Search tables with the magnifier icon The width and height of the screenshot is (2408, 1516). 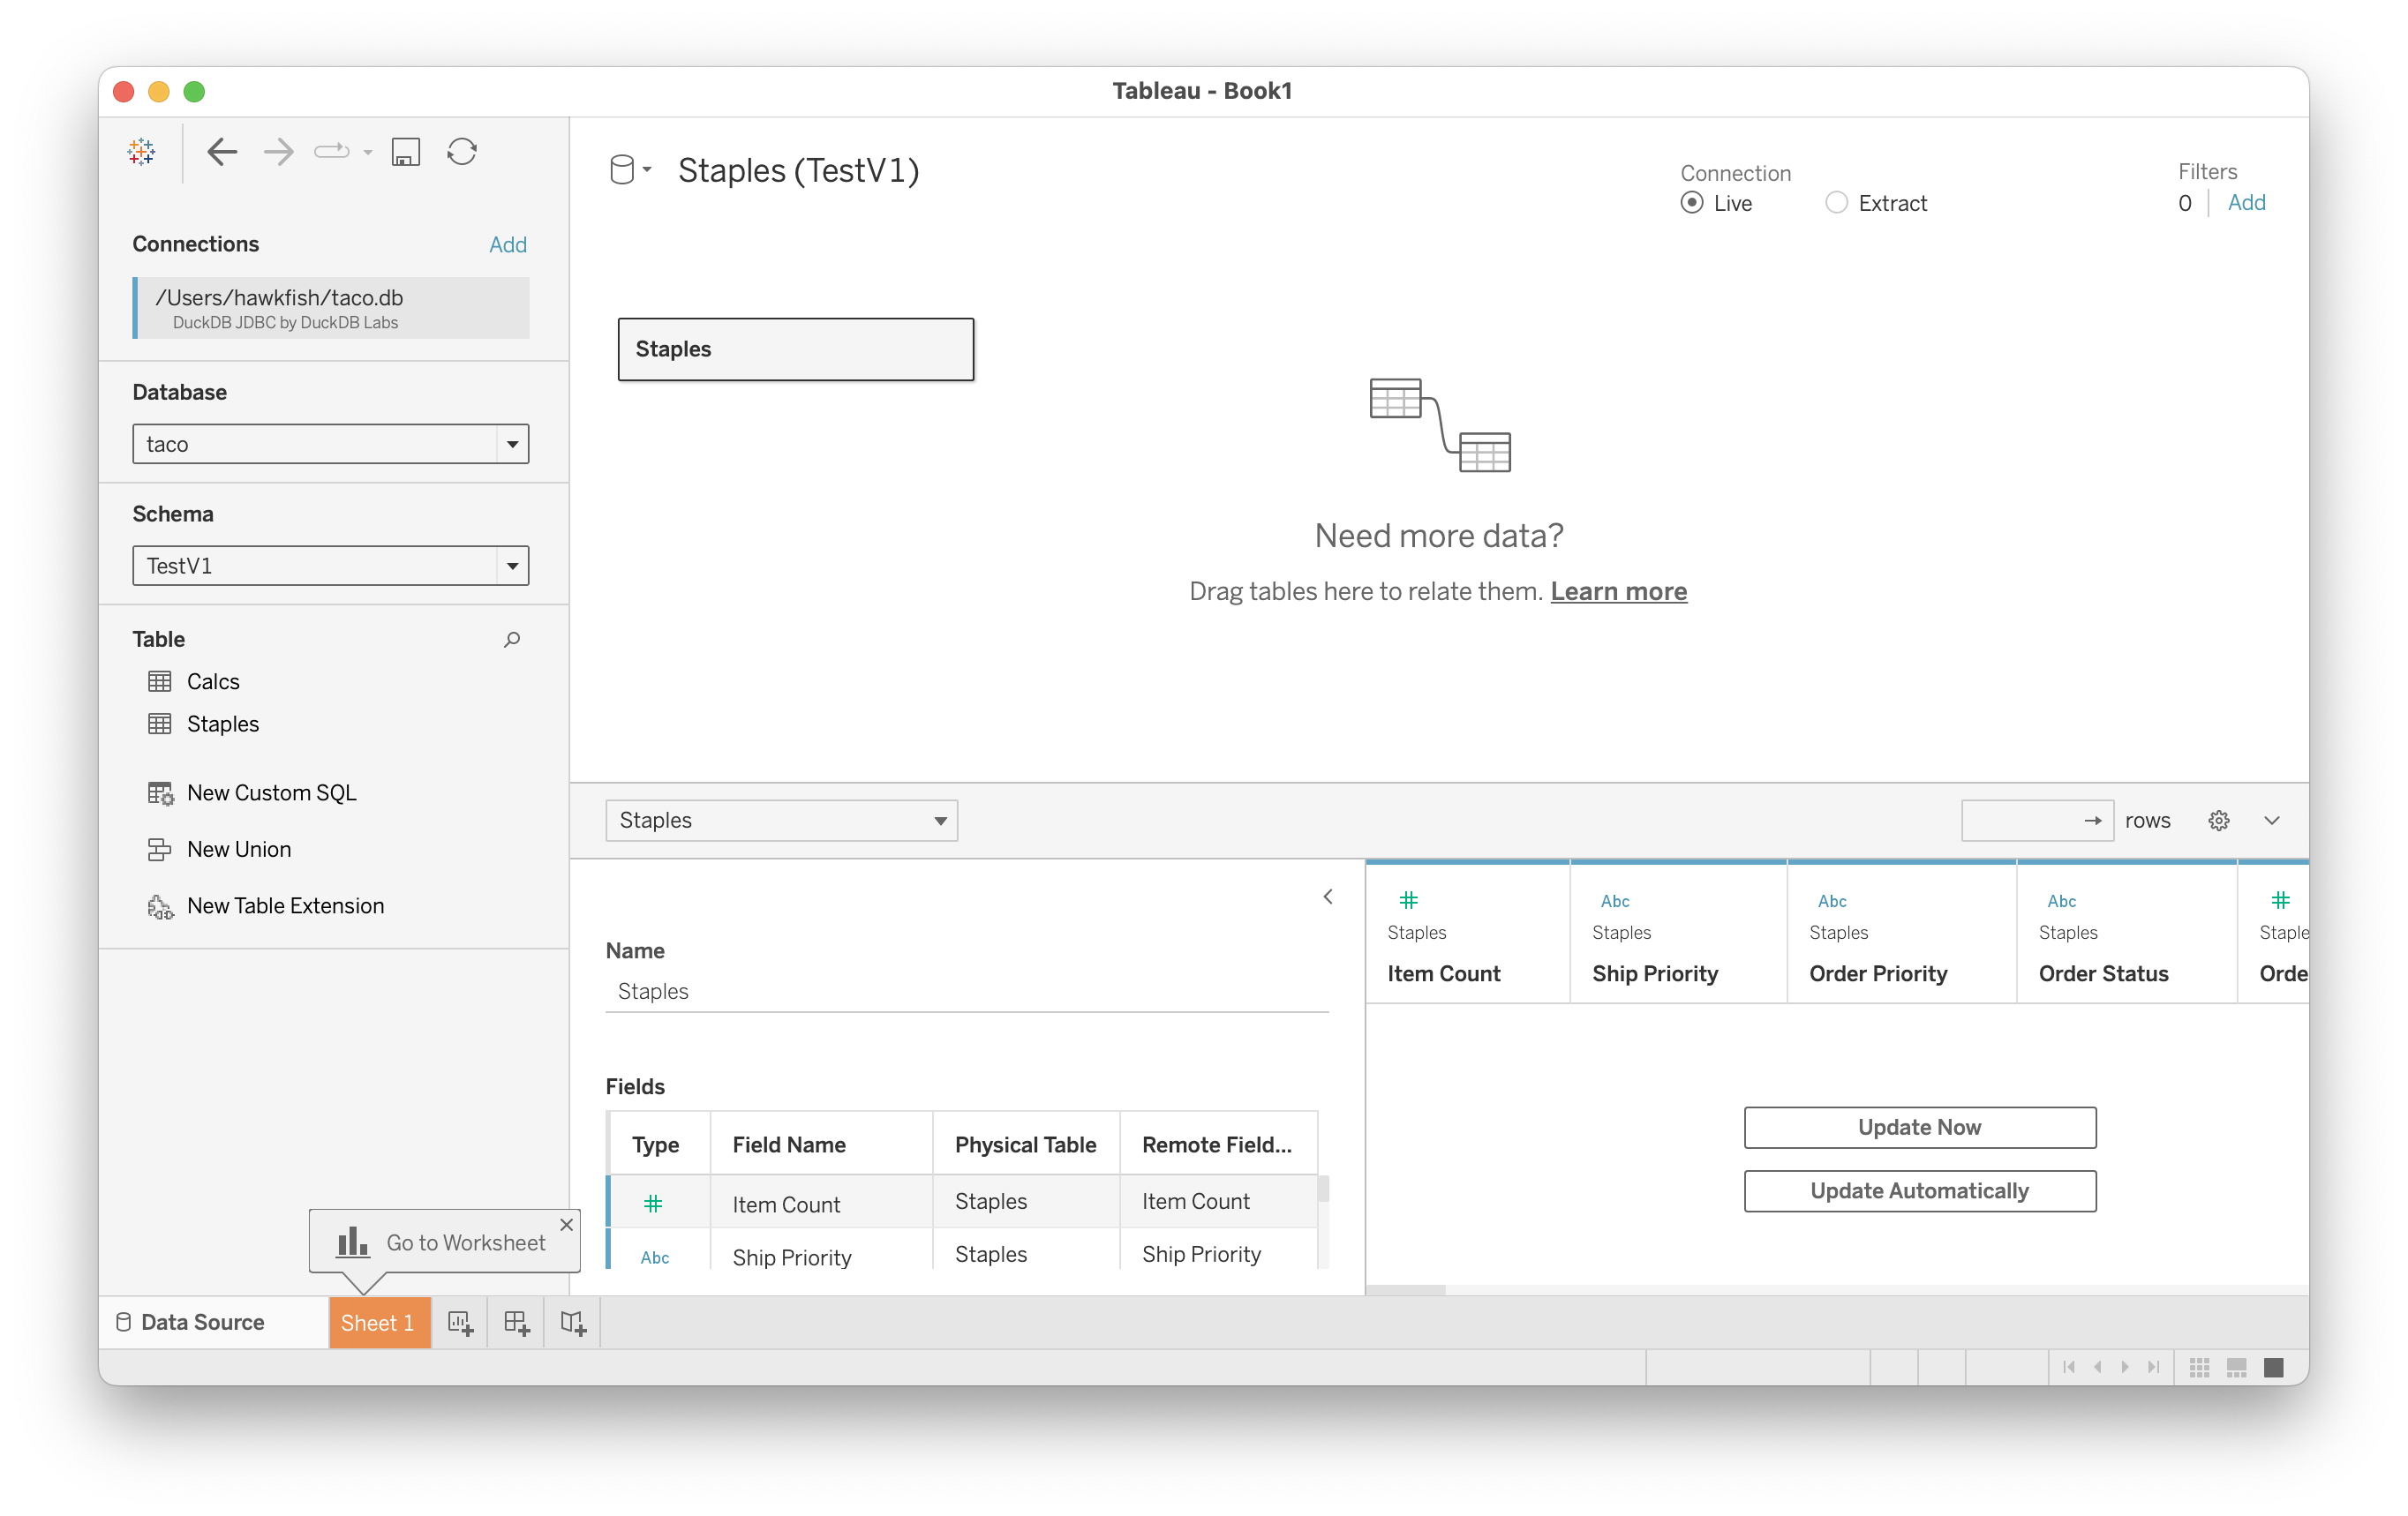pyautogui.click(x=512, y=639)
